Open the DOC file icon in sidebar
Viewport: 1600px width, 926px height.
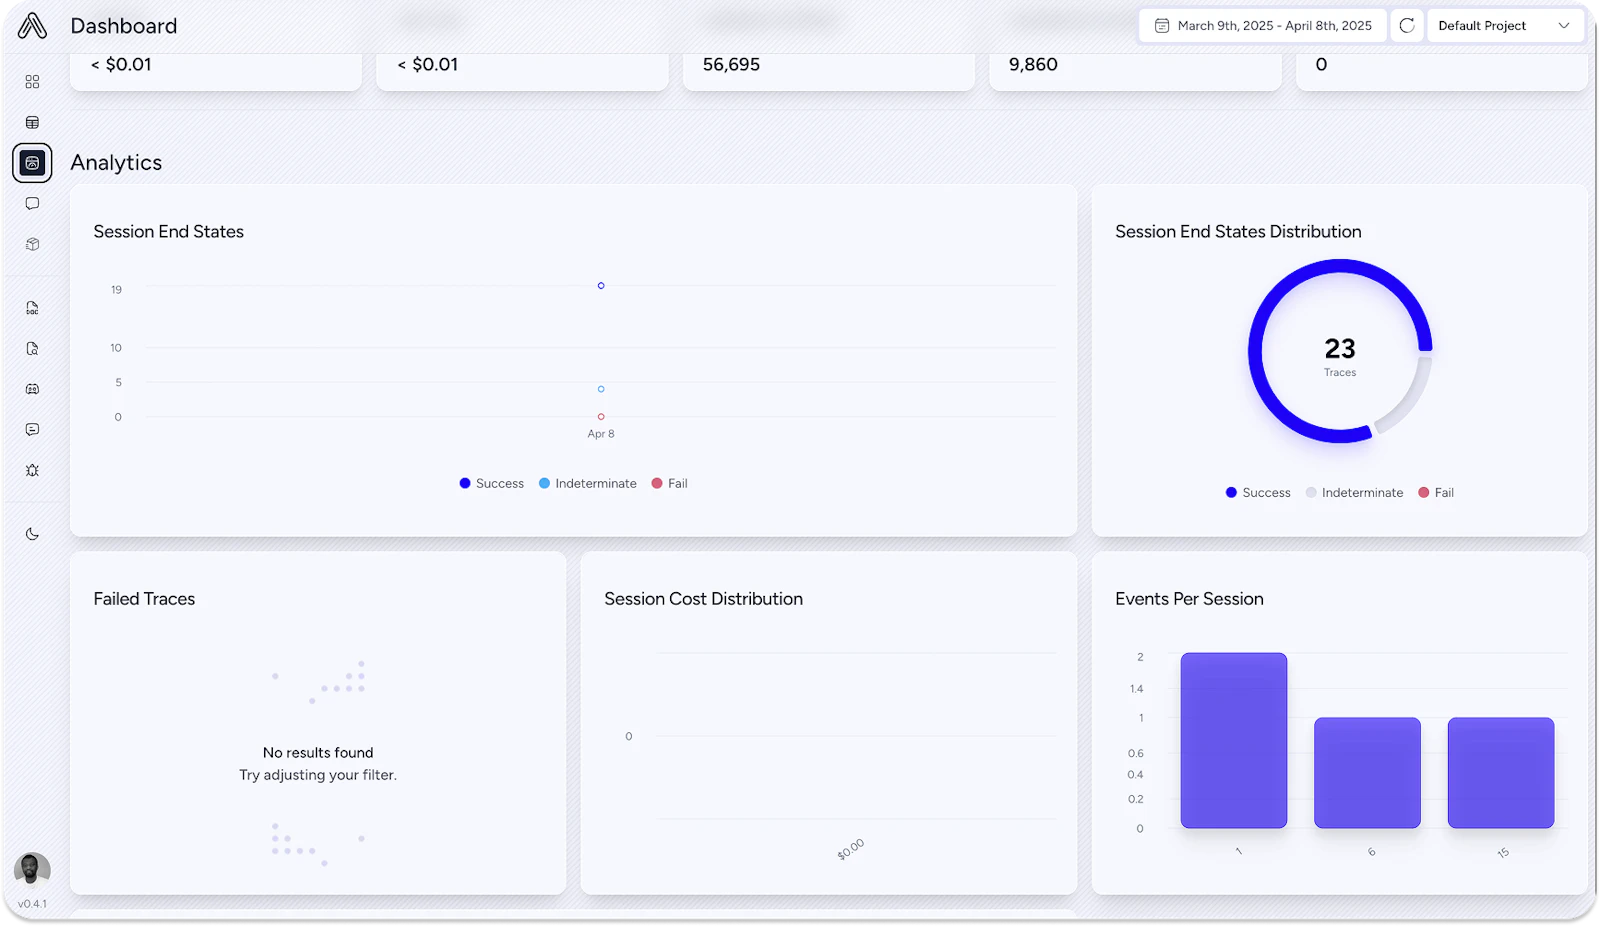pos(32,308)
